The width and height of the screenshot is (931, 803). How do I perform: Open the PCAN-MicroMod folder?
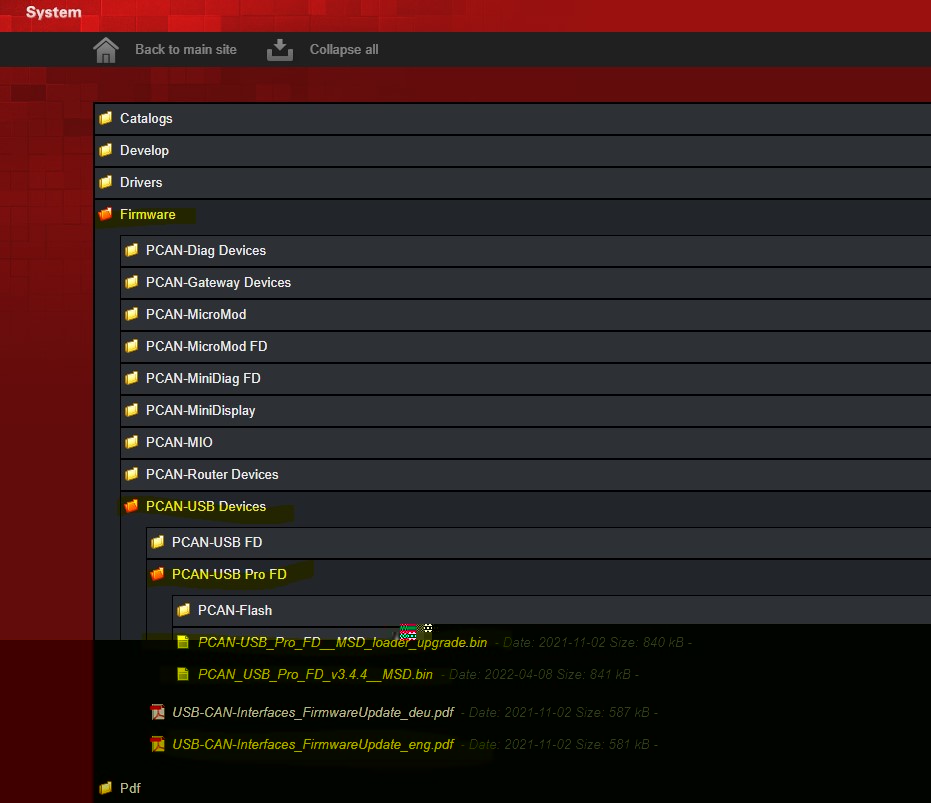coord(196,314)
